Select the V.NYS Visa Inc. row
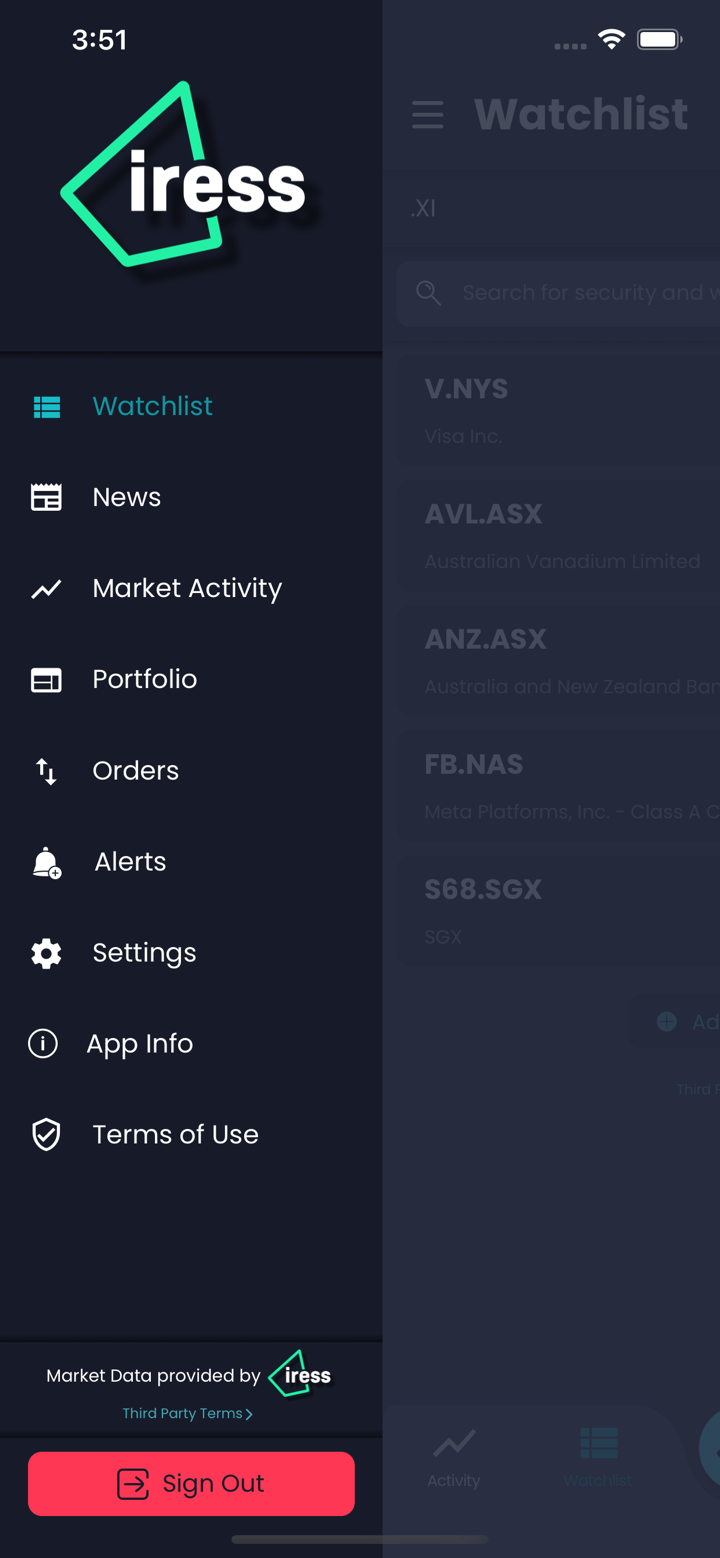Viewport: 720px width, 1558px height. (560, 411)
